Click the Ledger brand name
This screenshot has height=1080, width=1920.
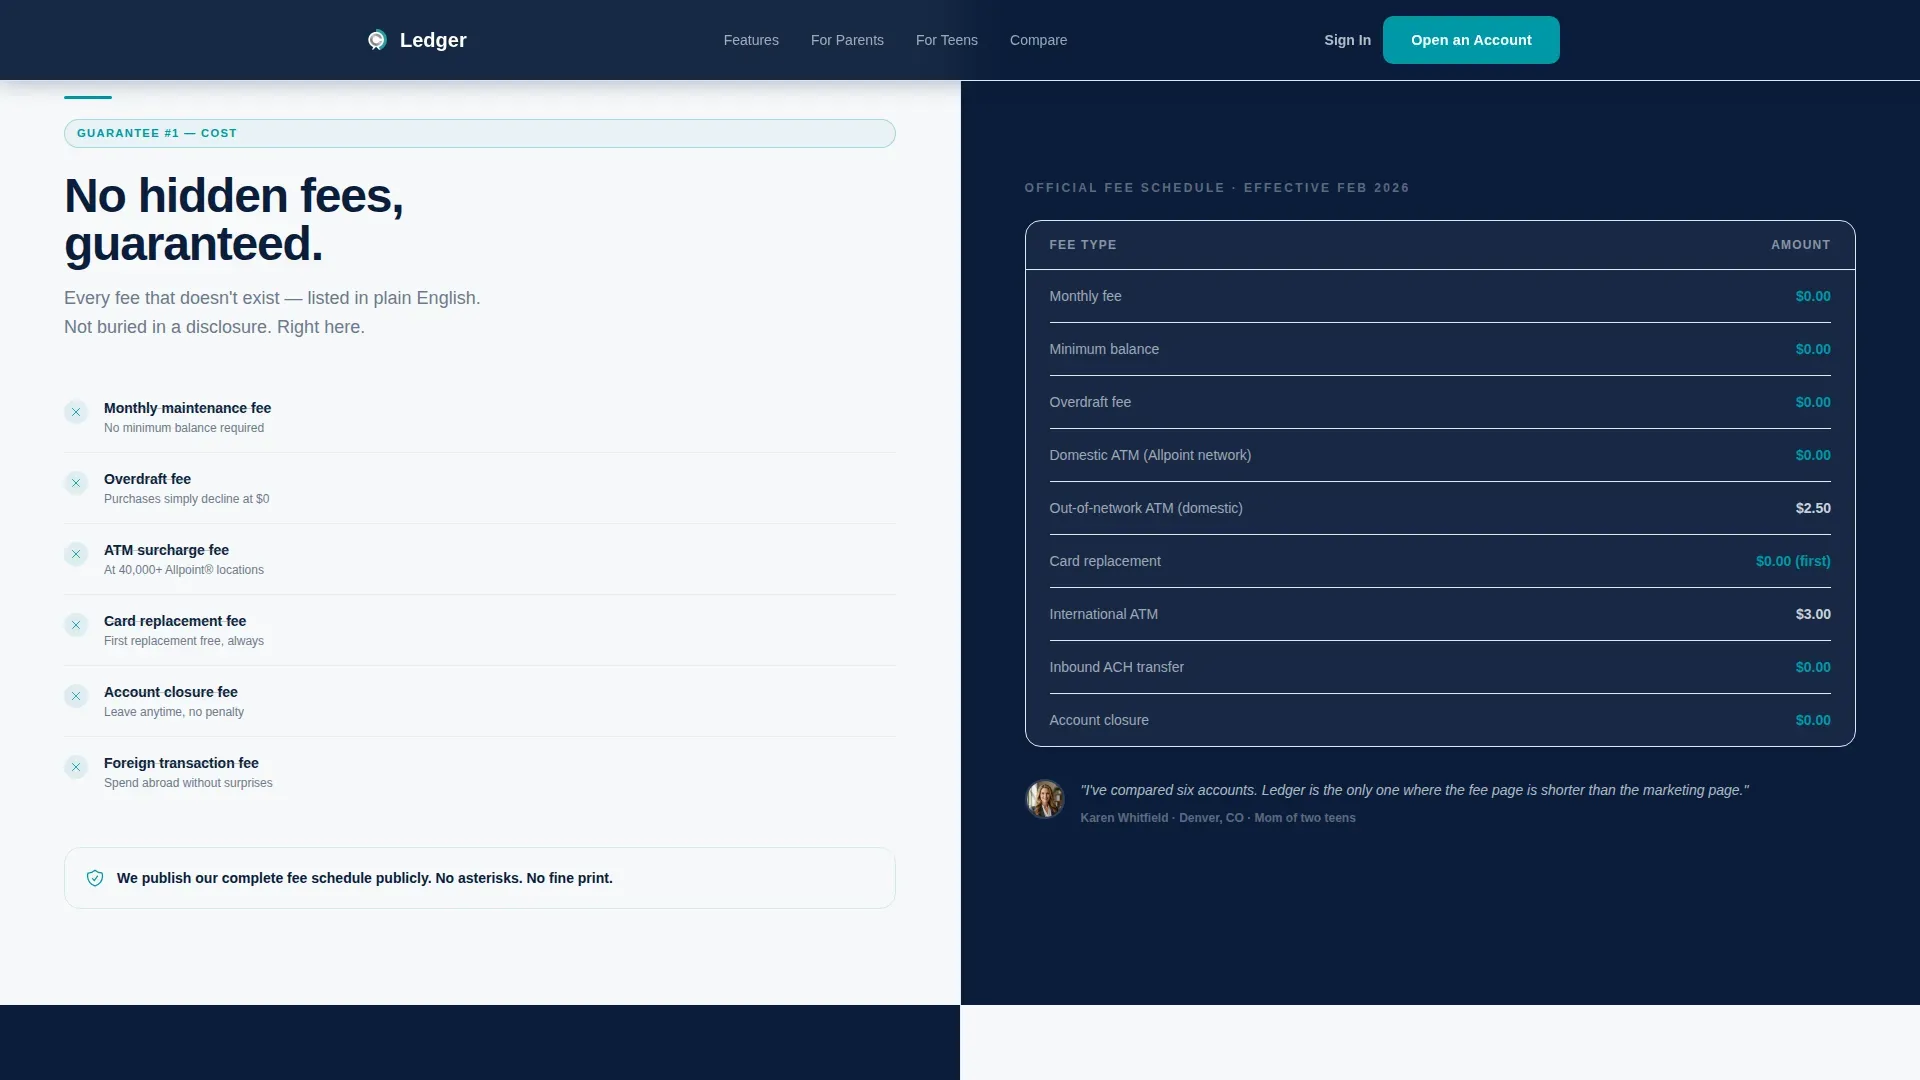tap(433, 40)
